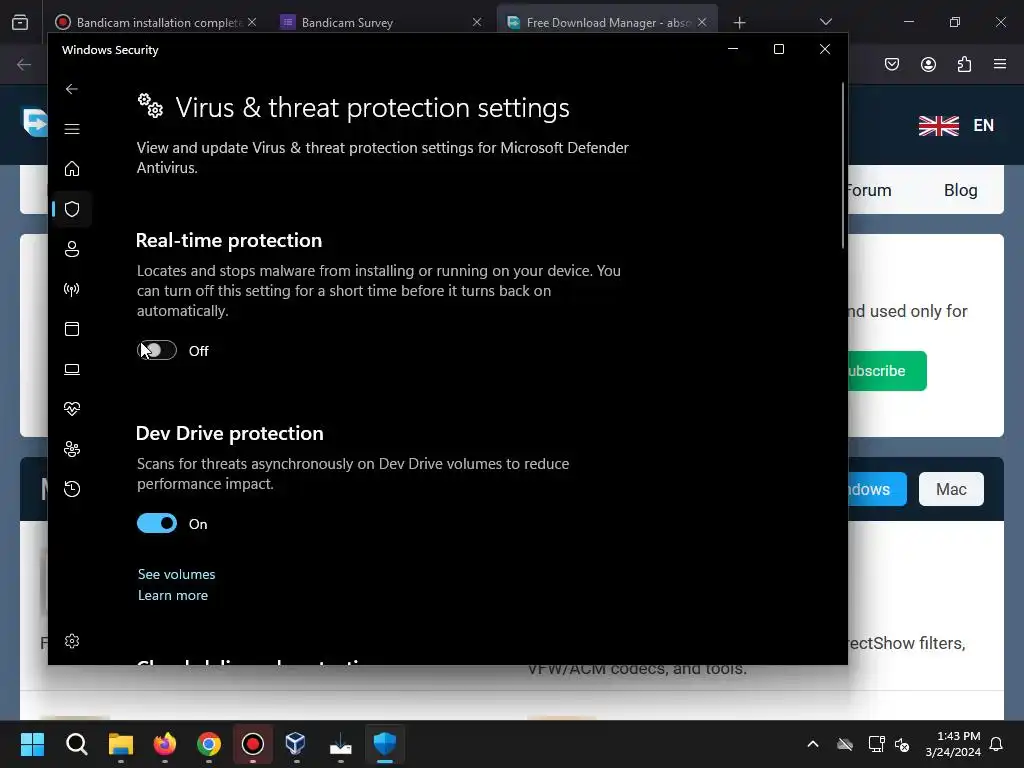The image size is (1024, 768).
Task: Open Family options sidebar icon
Action: coord(72,449)
